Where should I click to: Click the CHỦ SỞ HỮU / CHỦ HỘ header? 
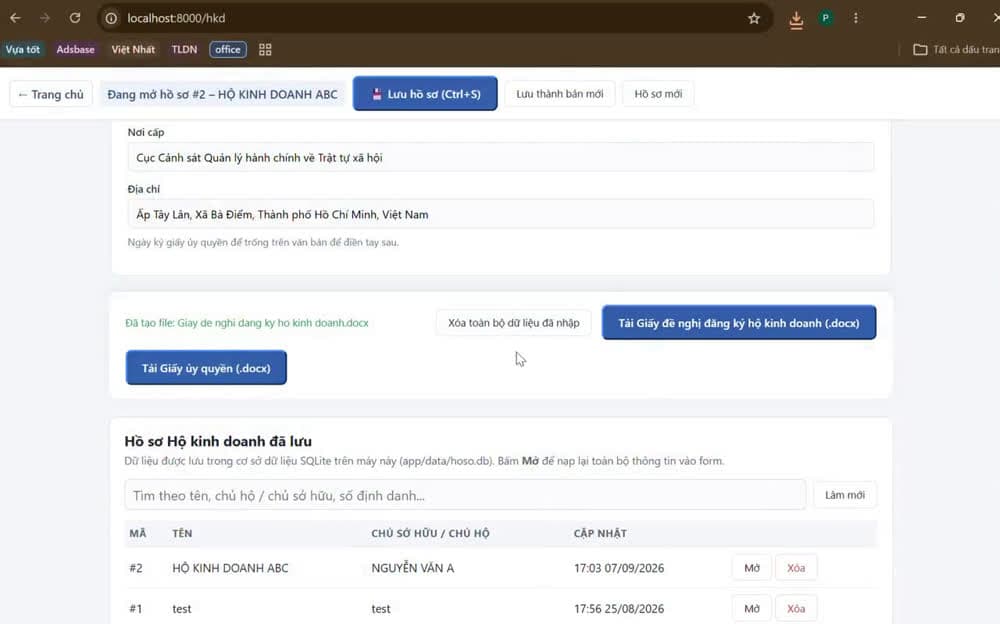tap(430, 533)
